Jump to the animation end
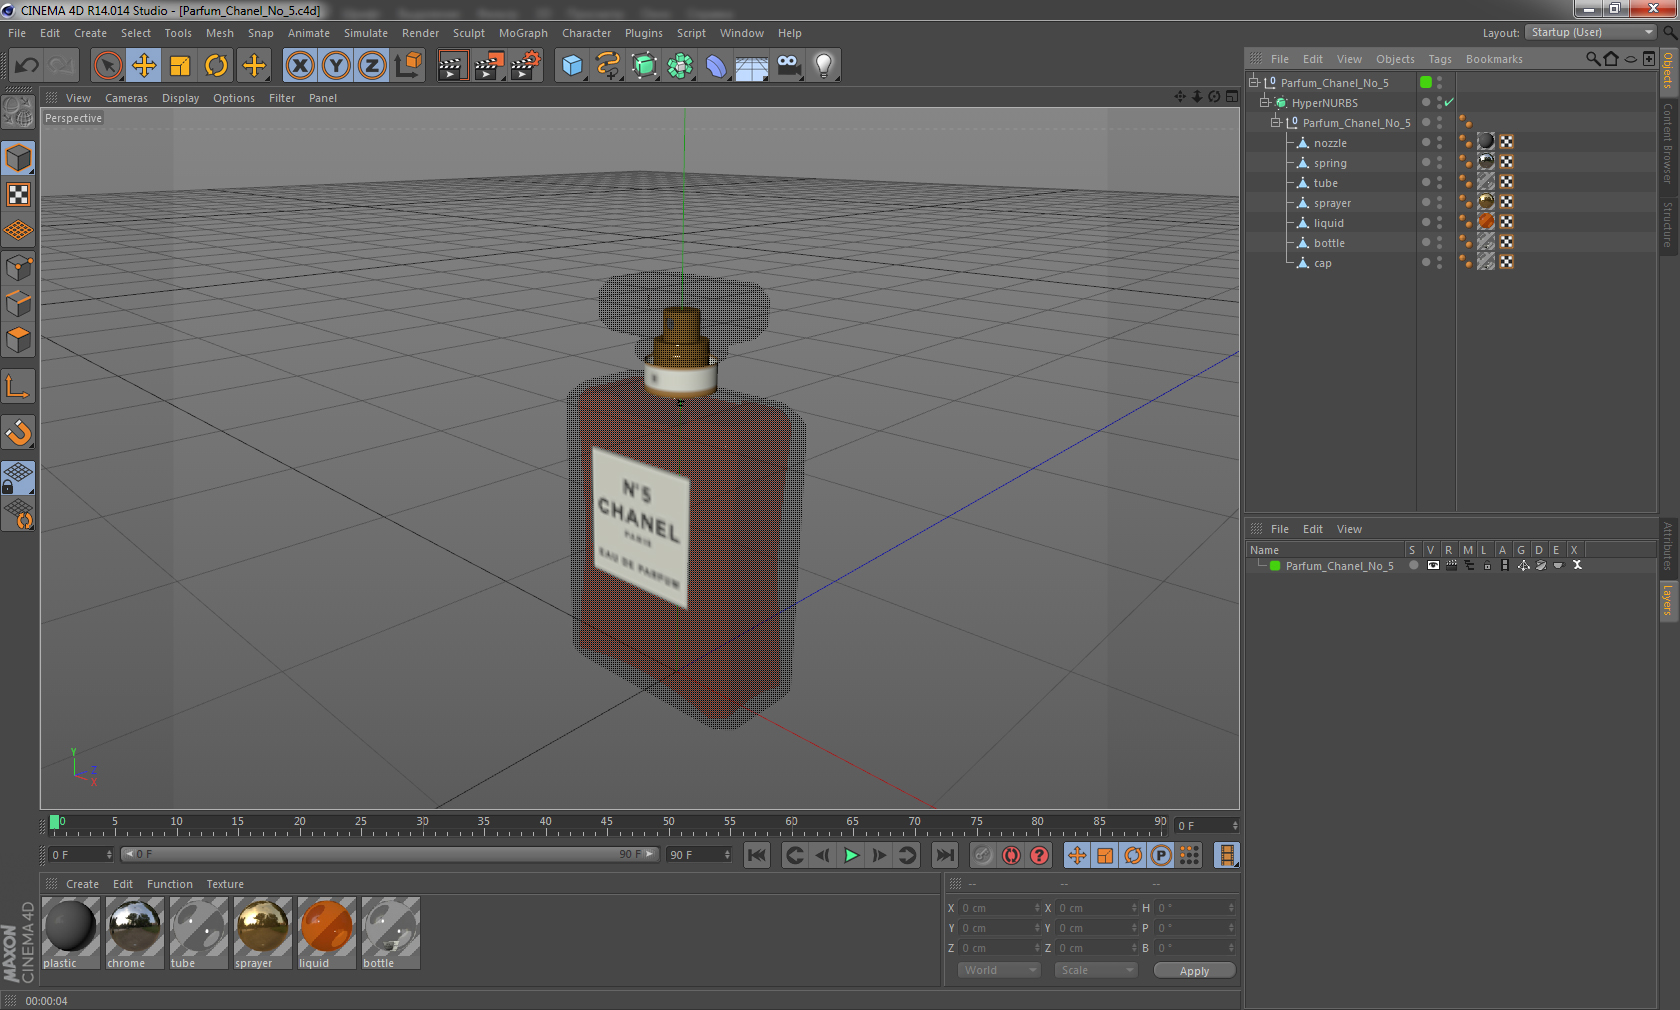 click(944, 855)
